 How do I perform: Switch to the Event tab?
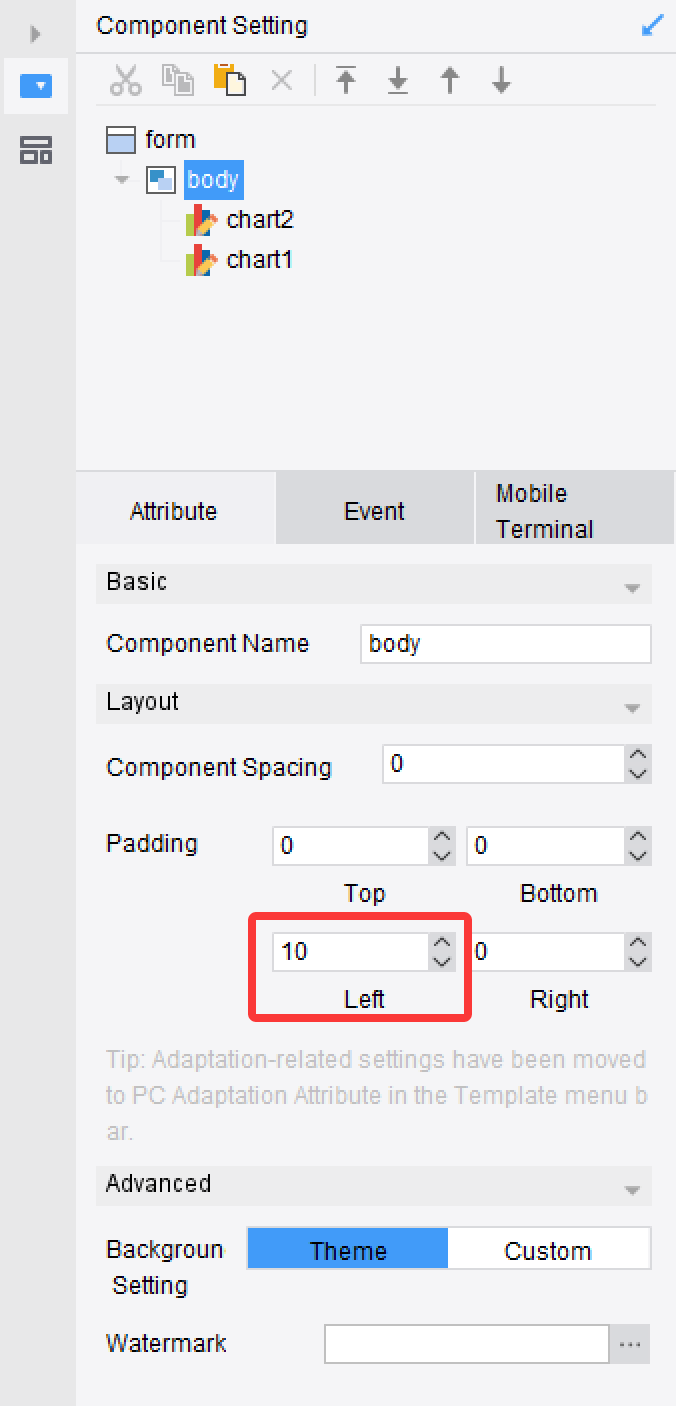click(x=375, y=511)
